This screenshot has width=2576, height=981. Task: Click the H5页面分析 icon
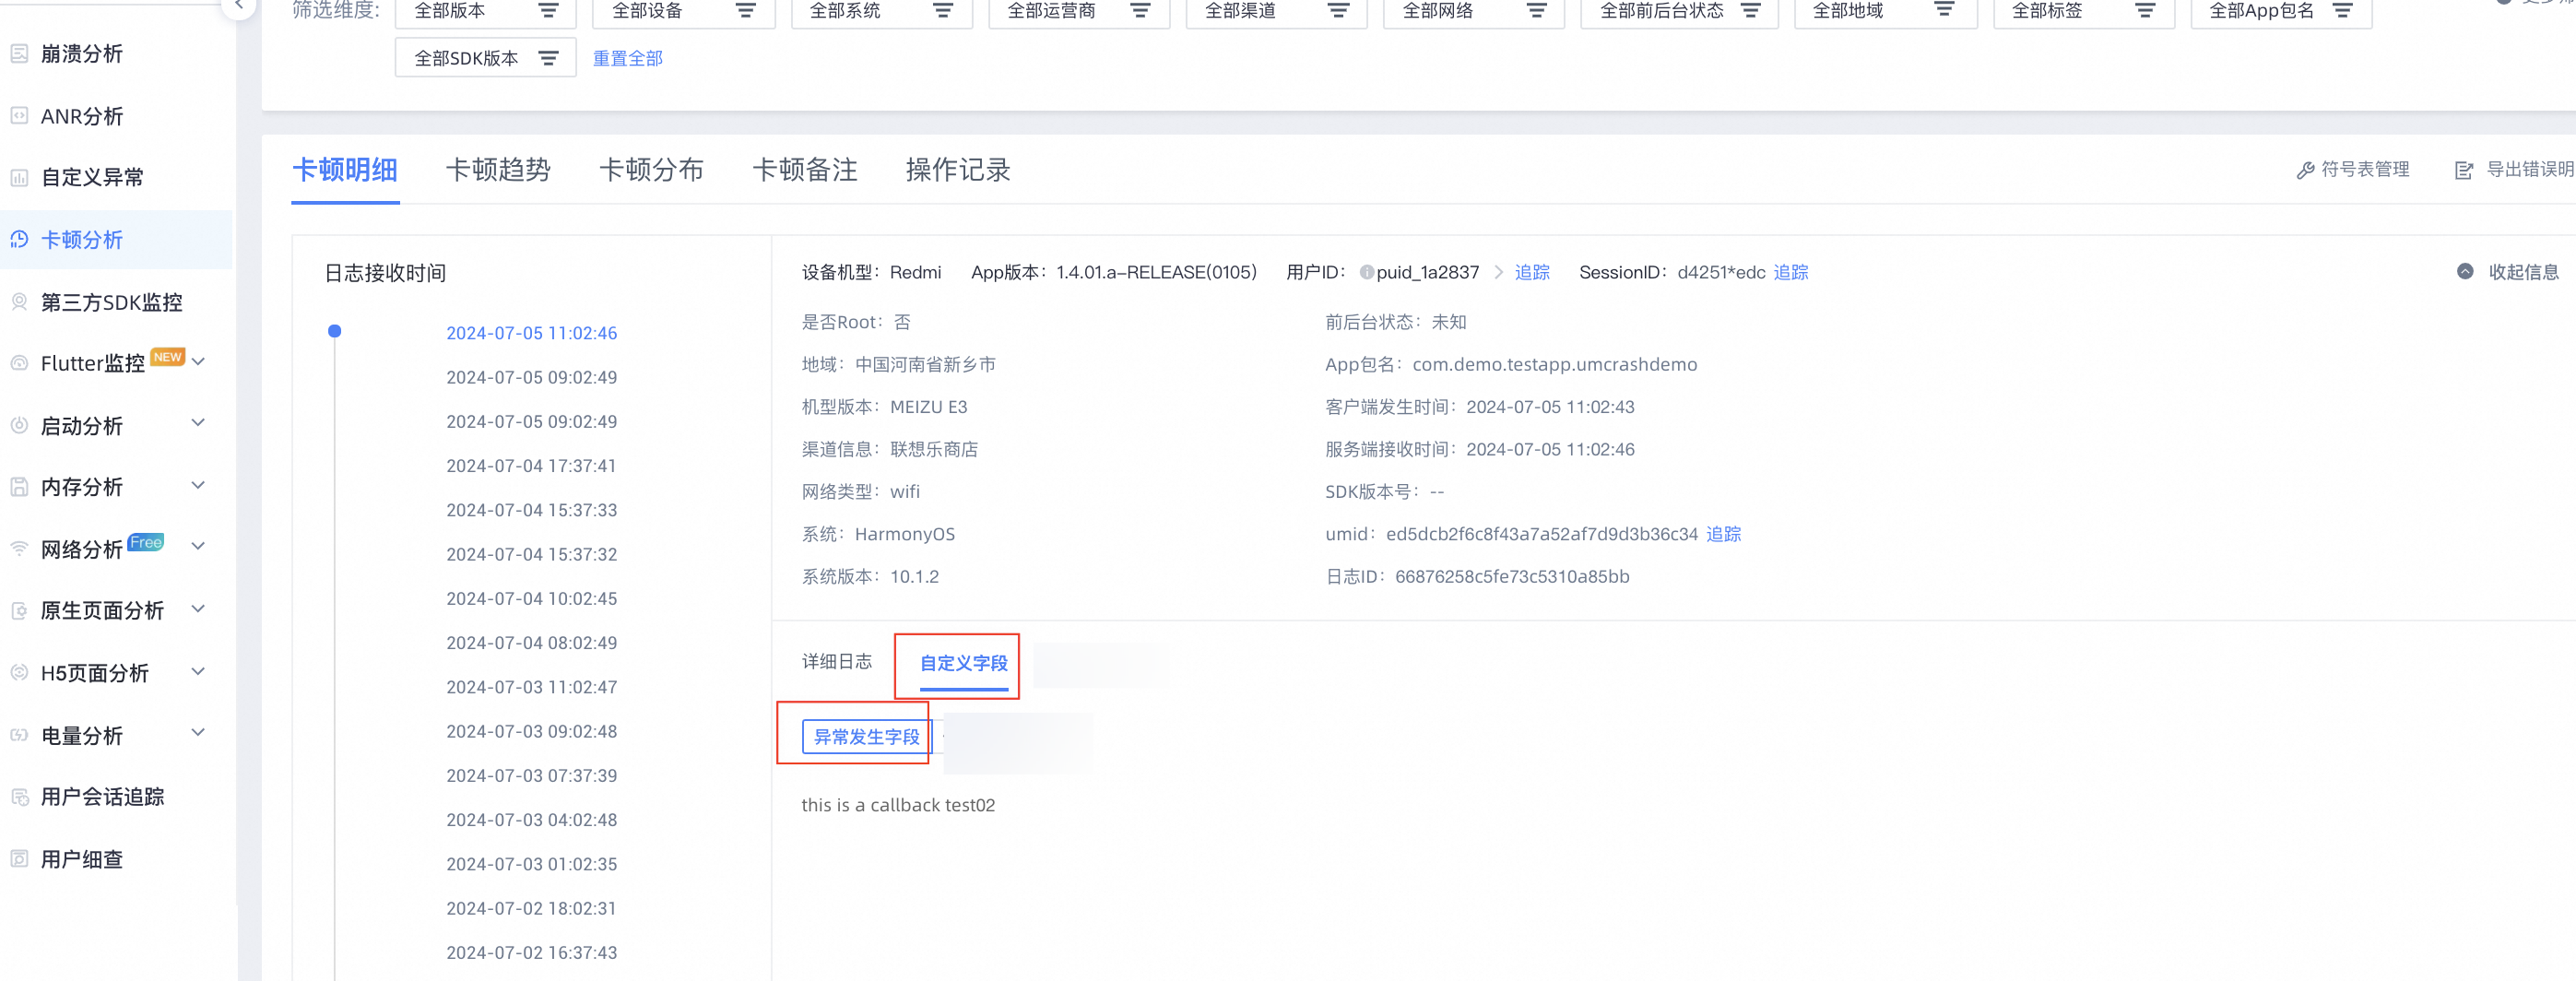click(19, 673)
